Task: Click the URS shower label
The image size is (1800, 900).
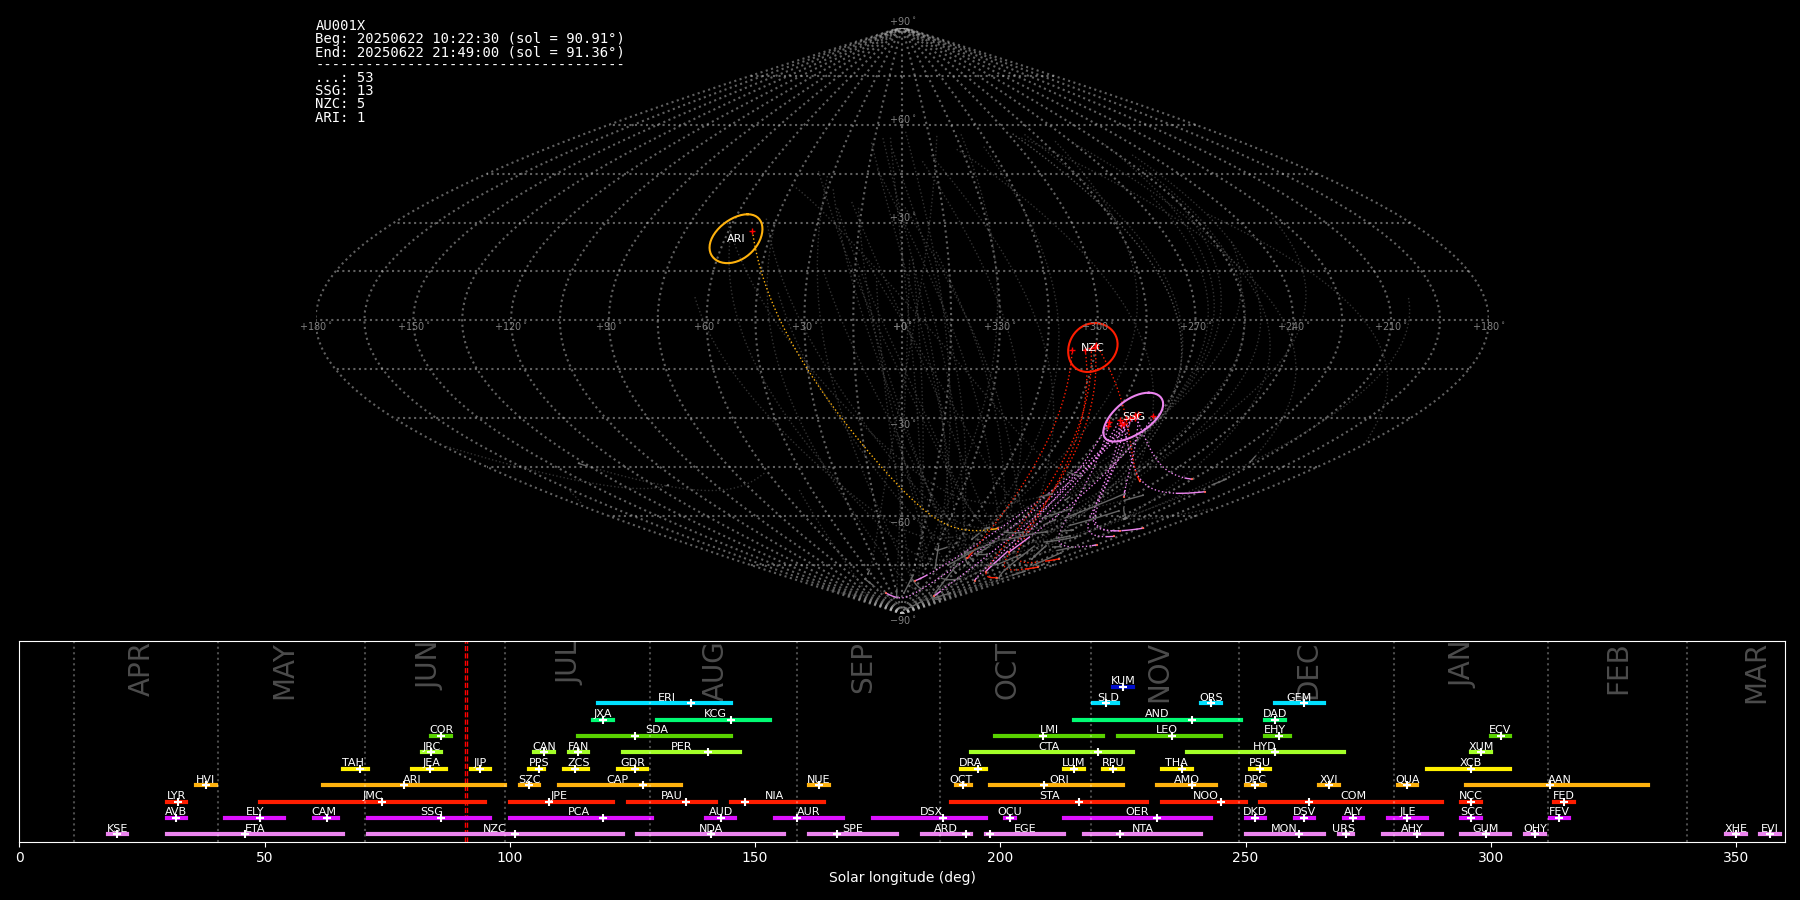Action: (x=1343, y=829)
